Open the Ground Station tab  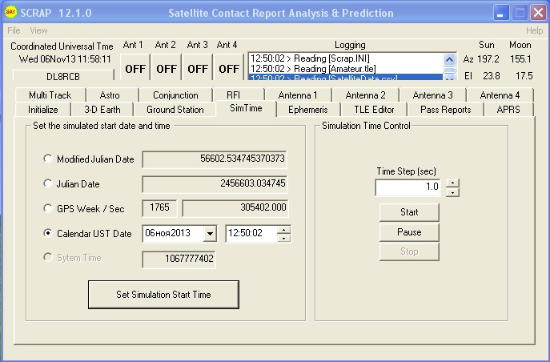coord(175,109)
